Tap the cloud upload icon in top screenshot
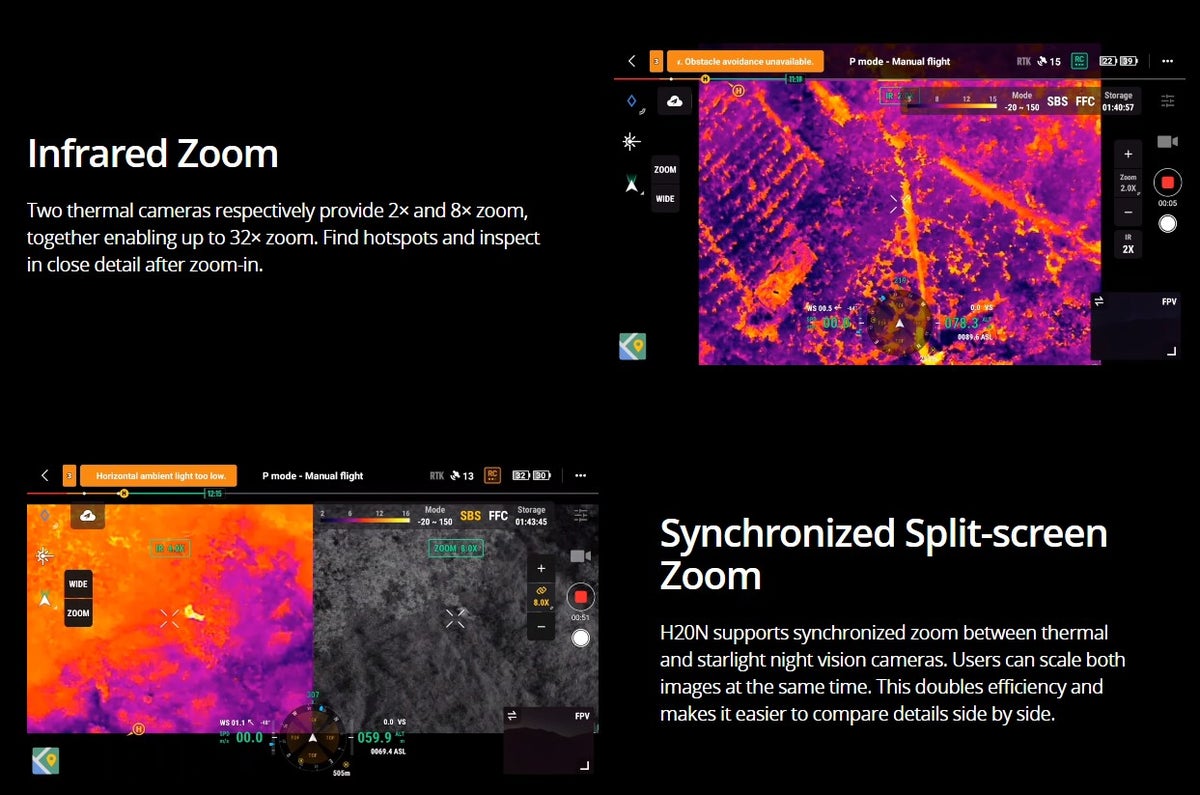1200x795 pixels. pos(675,101)
